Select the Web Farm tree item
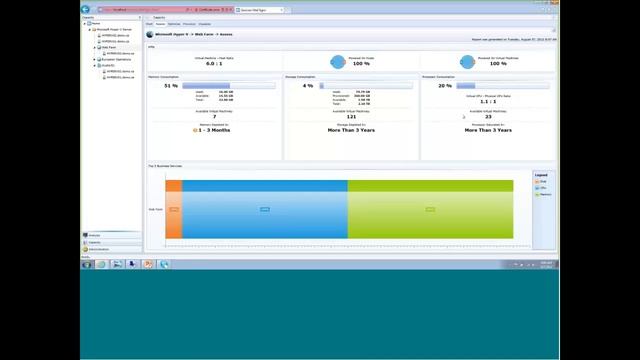 point(109,47)
